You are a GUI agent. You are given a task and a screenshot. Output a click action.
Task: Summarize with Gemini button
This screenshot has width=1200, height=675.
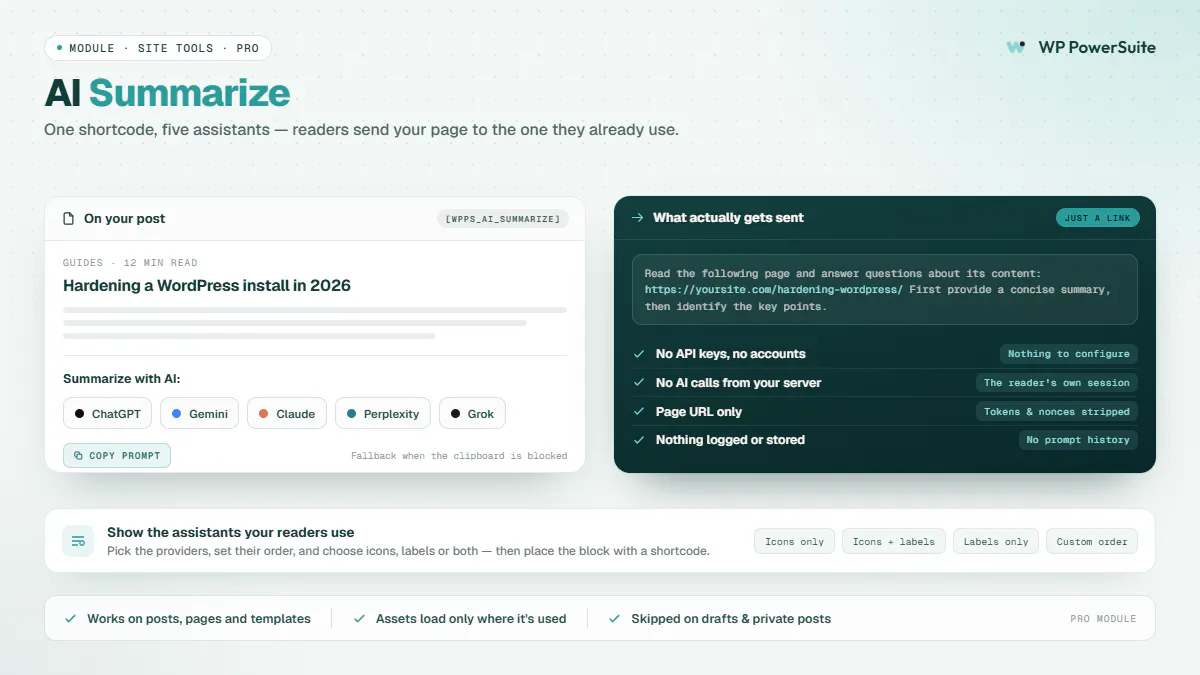[x=199, y=413]
